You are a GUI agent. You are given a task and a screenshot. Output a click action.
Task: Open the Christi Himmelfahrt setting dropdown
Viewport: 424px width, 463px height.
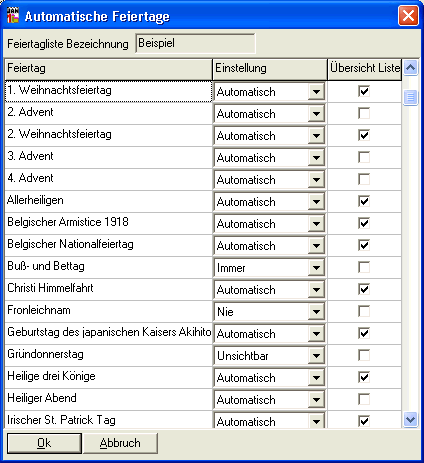316,289
